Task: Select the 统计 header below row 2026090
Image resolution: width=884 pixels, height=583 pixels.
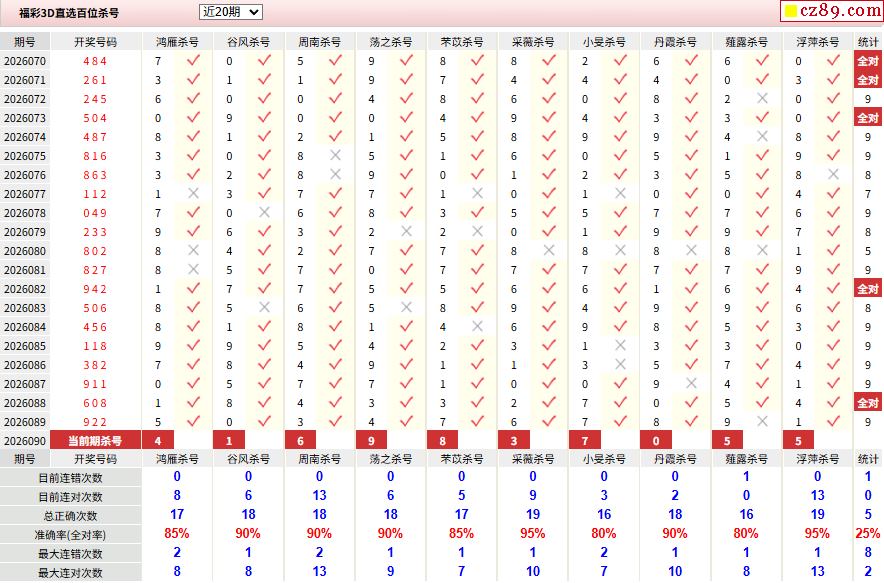Action: click(x=868, y=459)
